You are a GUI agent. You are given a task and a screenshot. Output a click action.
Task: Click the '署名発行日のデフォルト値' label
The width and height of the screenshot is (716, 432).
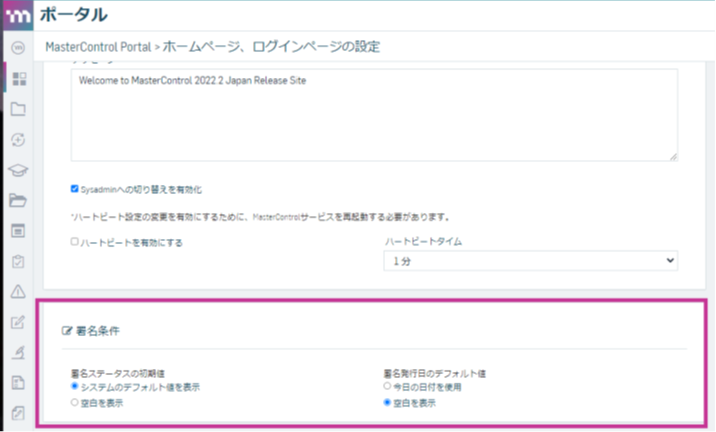(x=435, y=374)
